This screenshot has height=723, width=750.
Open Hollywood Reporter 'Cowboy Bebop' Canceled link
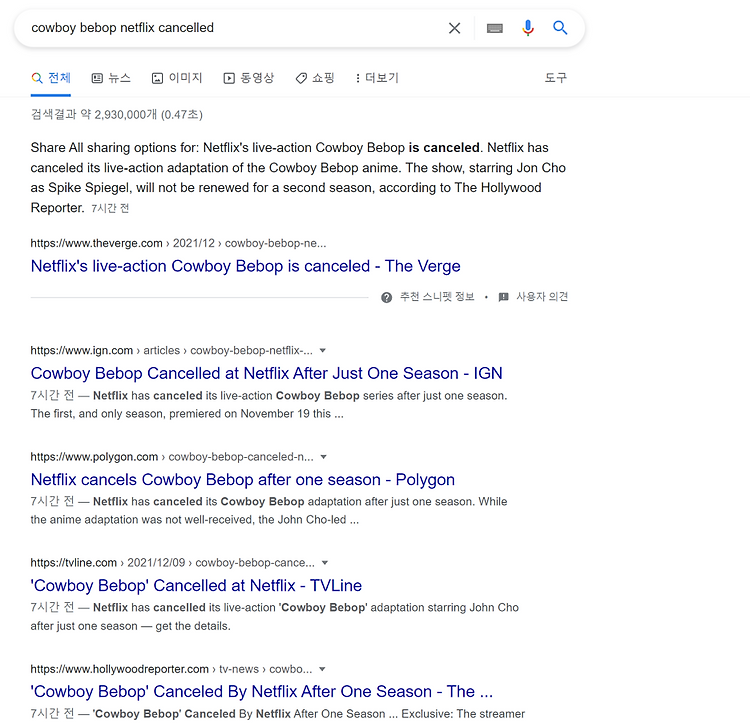pyautogui.click(x=262, y=691)
